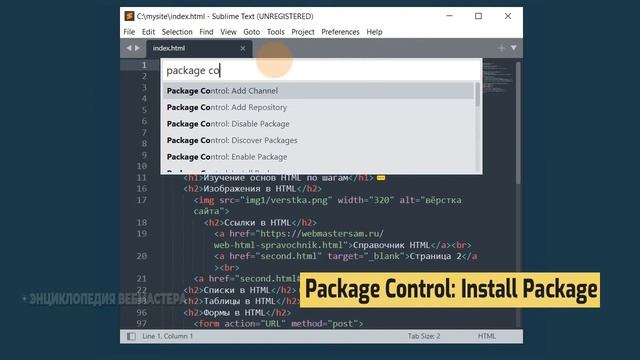This screenshot has height=360, width=640.
Task: Click the img1/verstka.png src value
Action: [286, 200]
